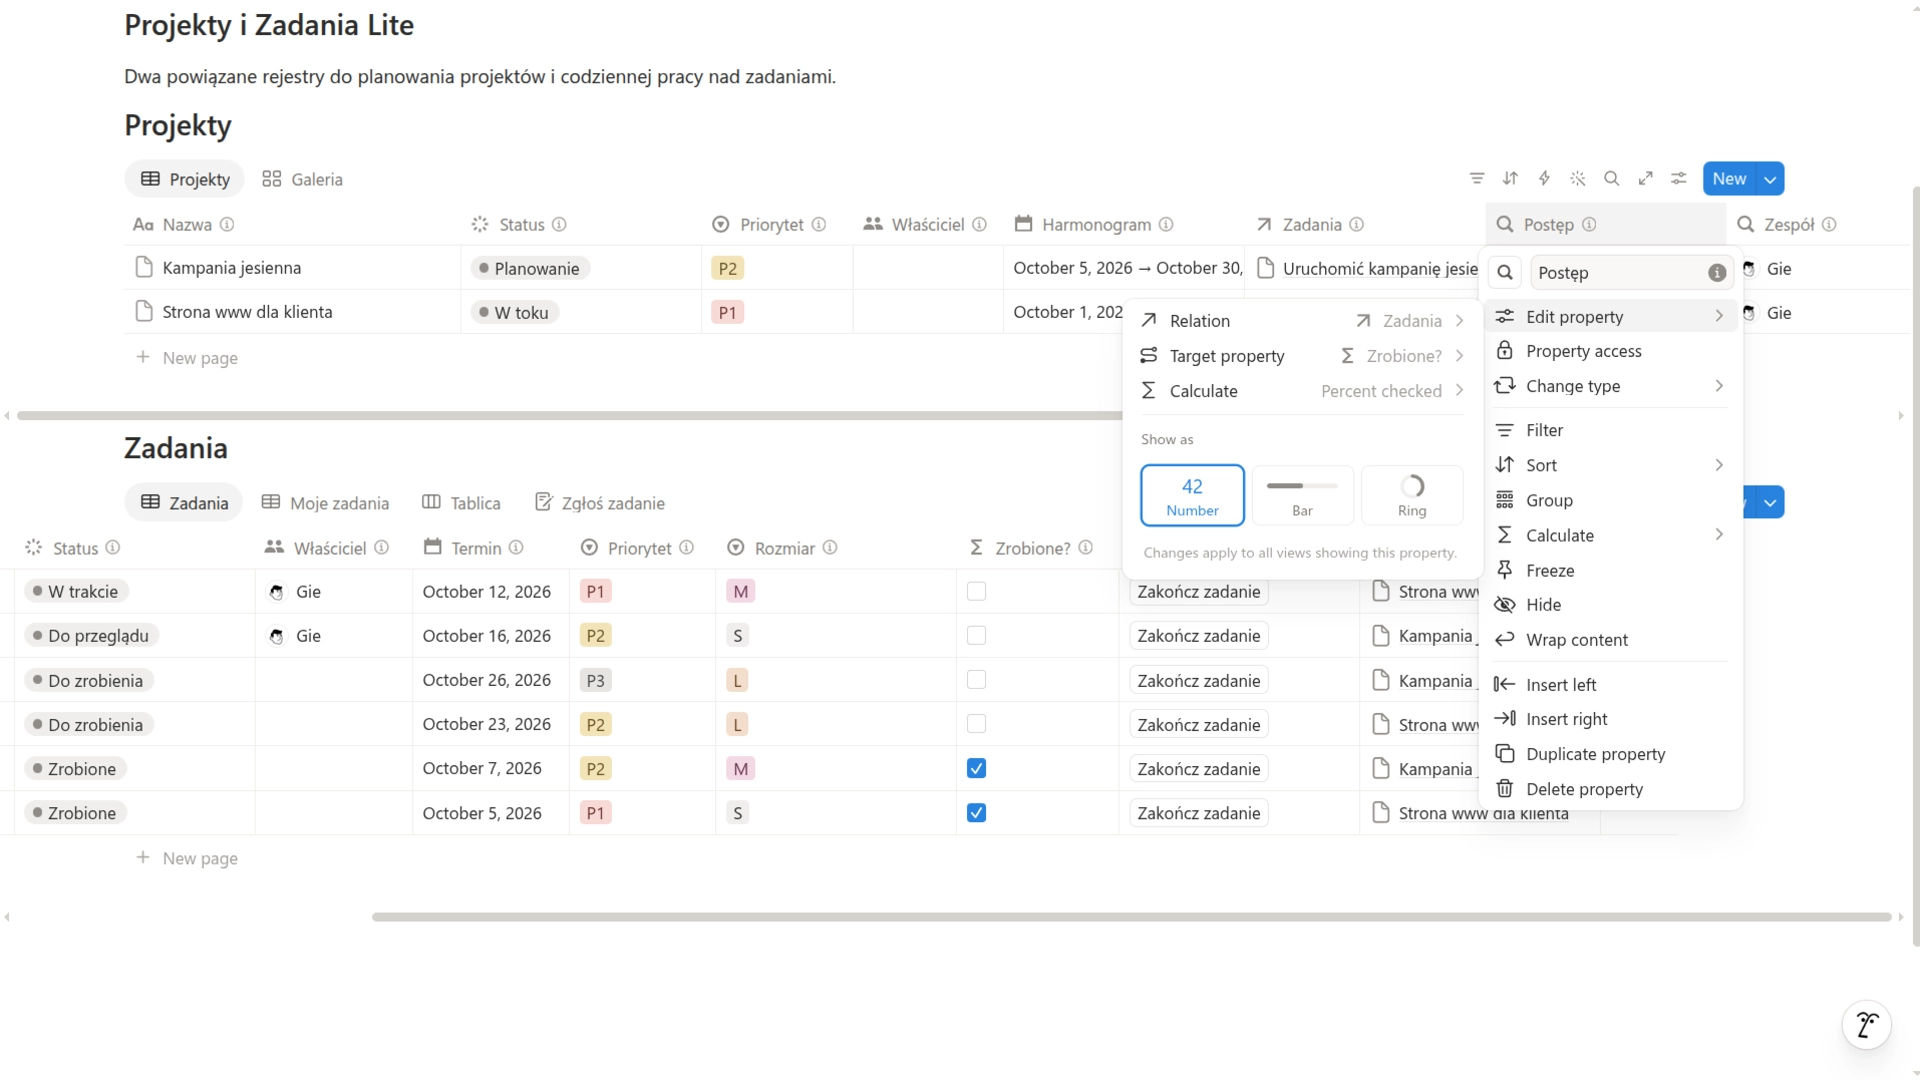Open Relation Zadania selector
The height and width of the screenshot is (1080, 1920).
point(1302,320)
